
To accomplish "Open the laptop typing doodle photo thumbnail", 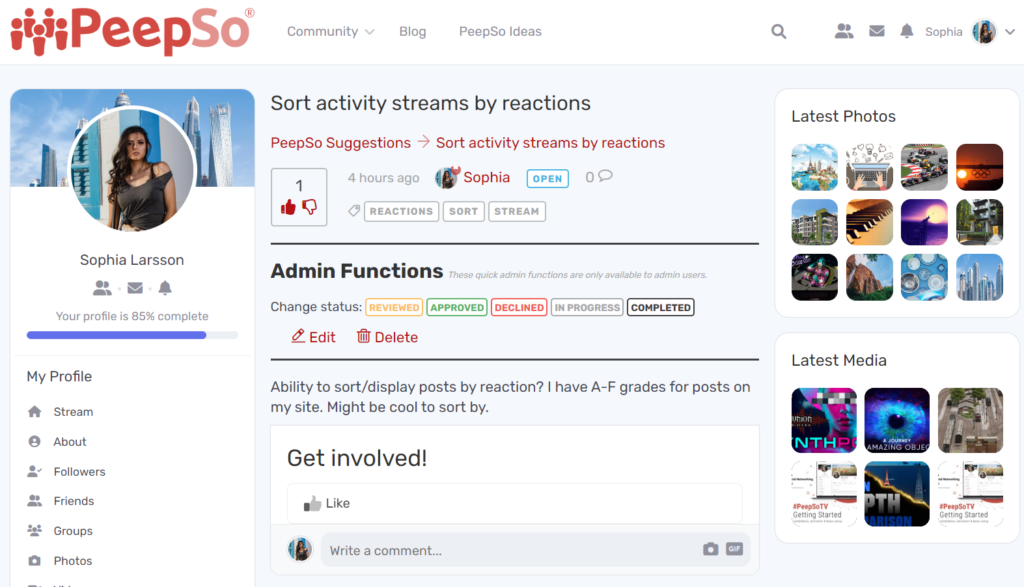I will (x=869, y=167).
